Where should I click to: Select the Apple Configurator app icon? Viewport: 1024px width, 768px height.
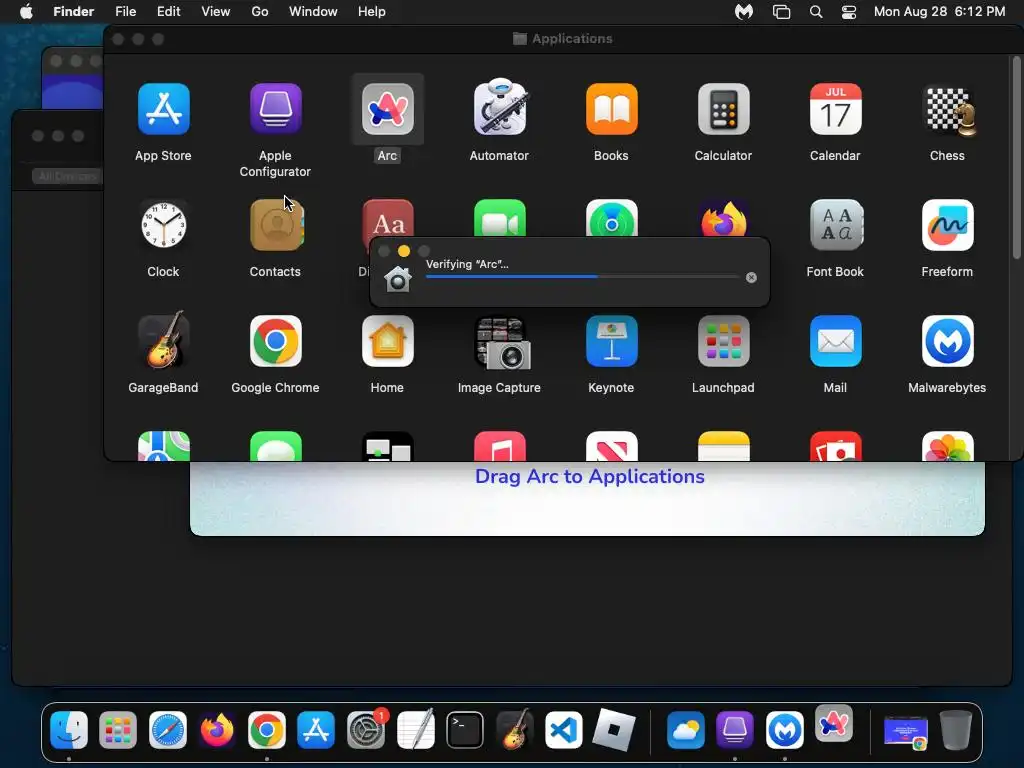click(x=275, y=109)
